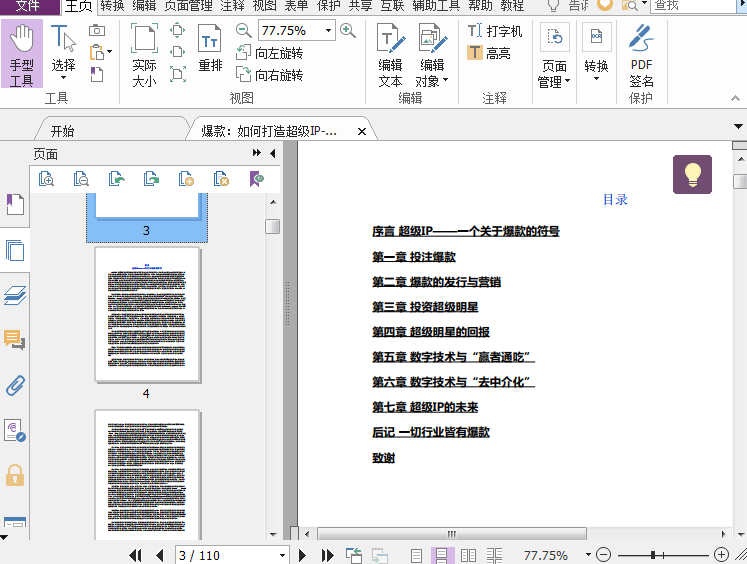The image size is (747, 564).
Task: Go to the first page
Action: tap(136, 555)
